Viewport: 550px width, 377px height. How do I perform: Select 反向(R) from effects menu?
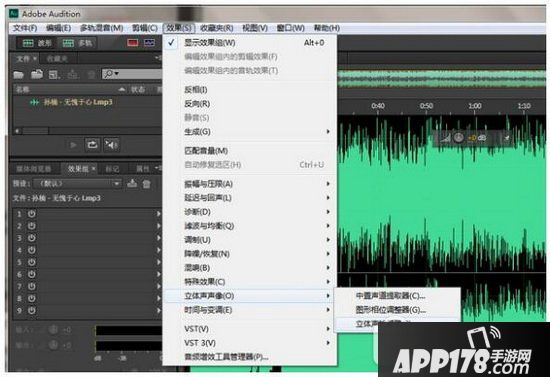(x=250, y=104)
